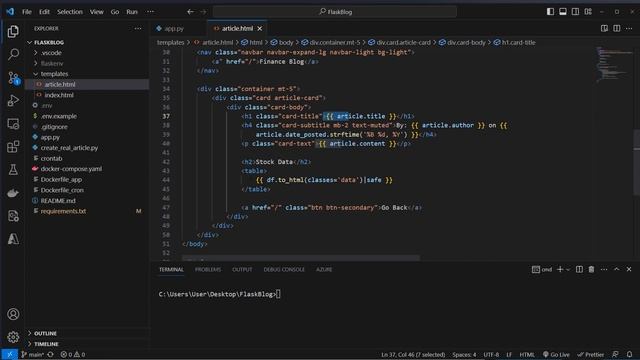Open the new terminal profile dropdown arrow

[568, 269]
